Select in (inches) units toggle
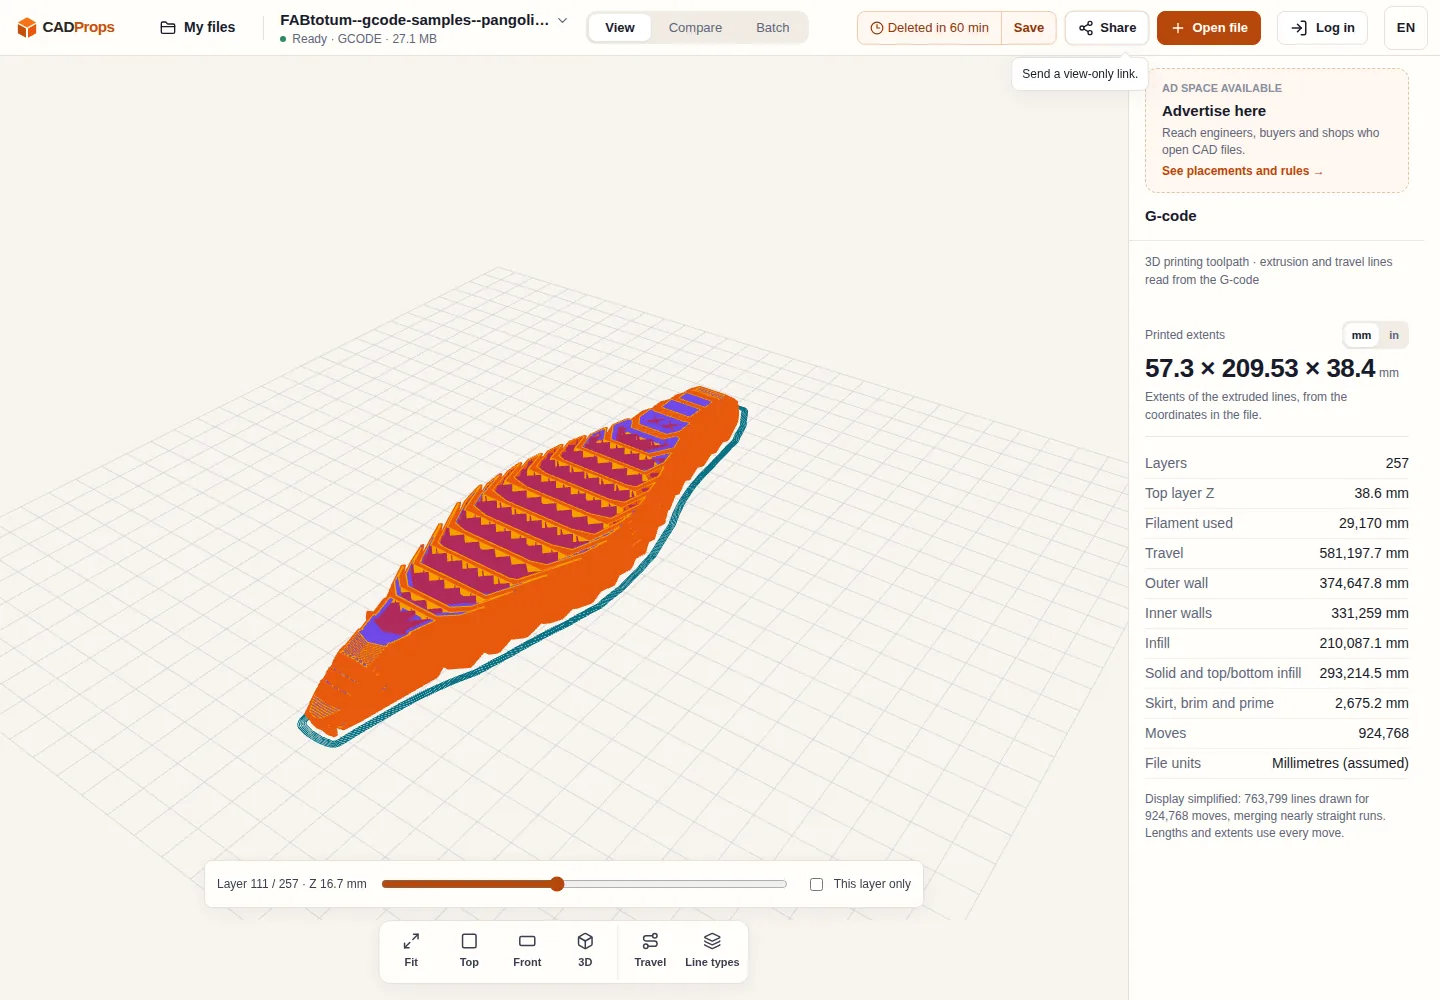The image size is (1440, 1000). coord(1394,335)
